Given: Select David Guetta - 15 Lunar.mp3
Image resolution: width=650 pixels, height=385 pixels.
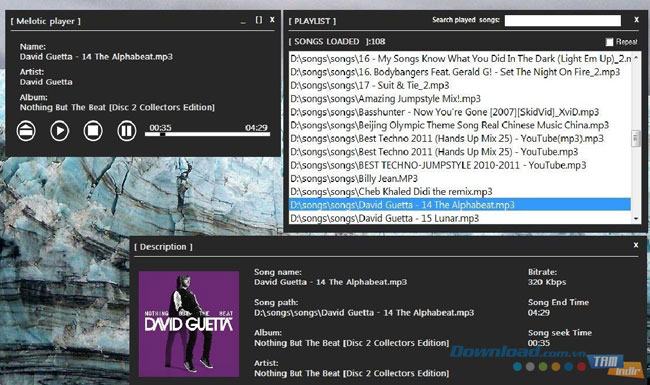Looking at the screenshot, I should (x=460, y=218).
